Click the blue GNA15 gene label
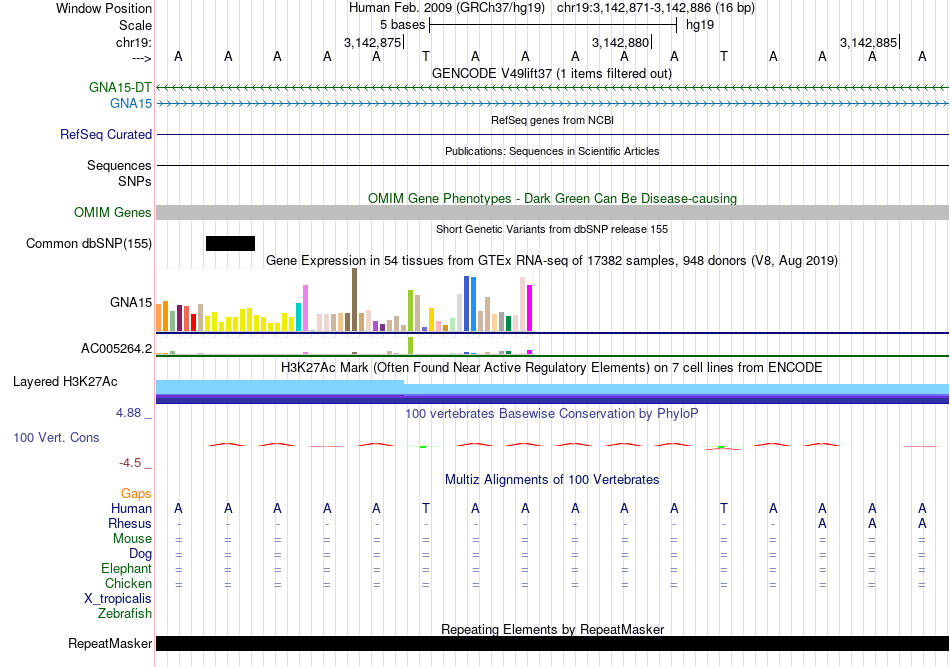Screen dimensions: 950x667 131,104
